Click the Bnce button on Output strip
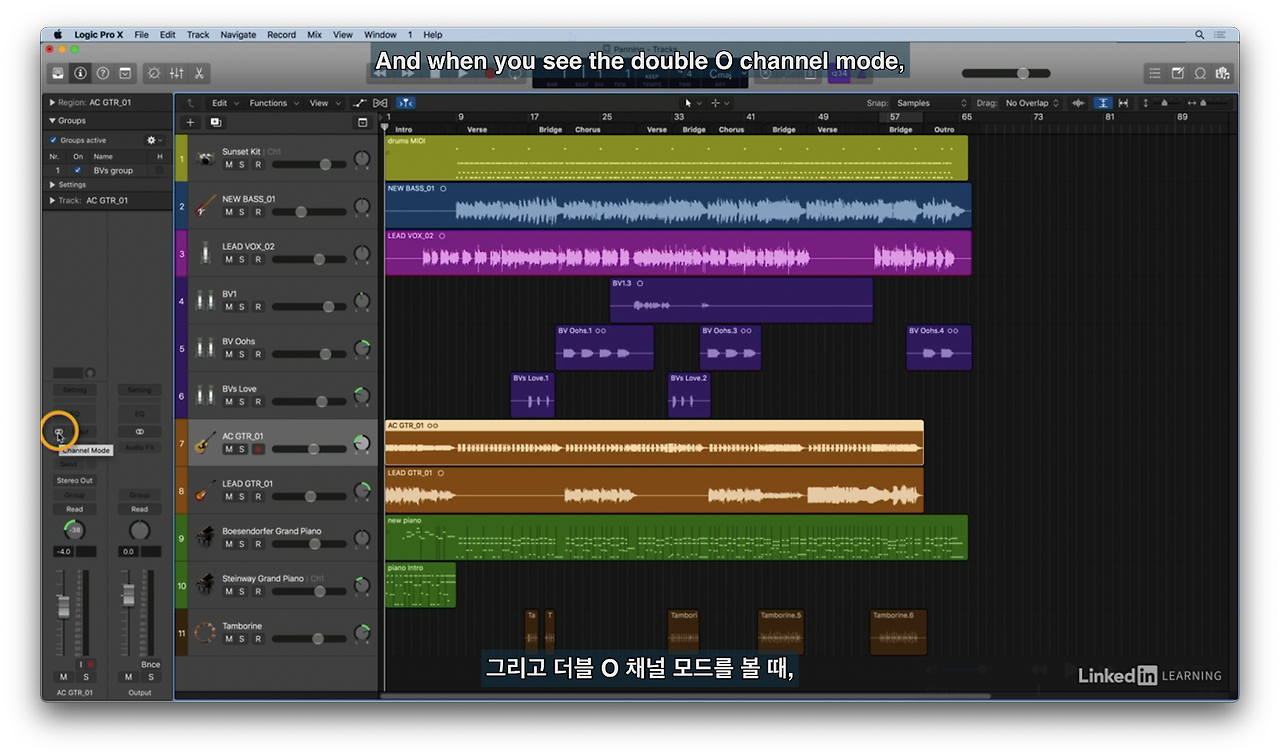Screen dimensions: 1280x756 coord(150,664)
